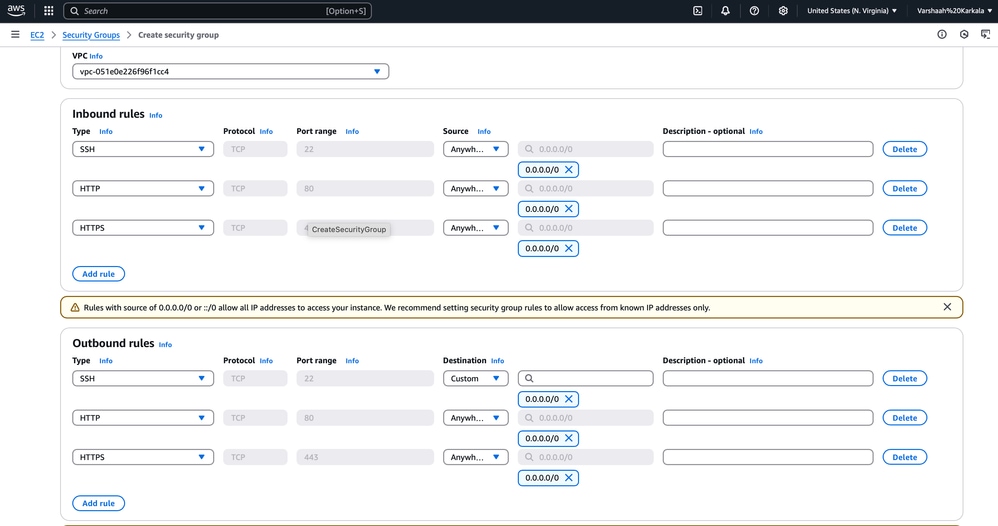
Task: Open inbound Protocol Info link
Action: [x=266, y=131]
